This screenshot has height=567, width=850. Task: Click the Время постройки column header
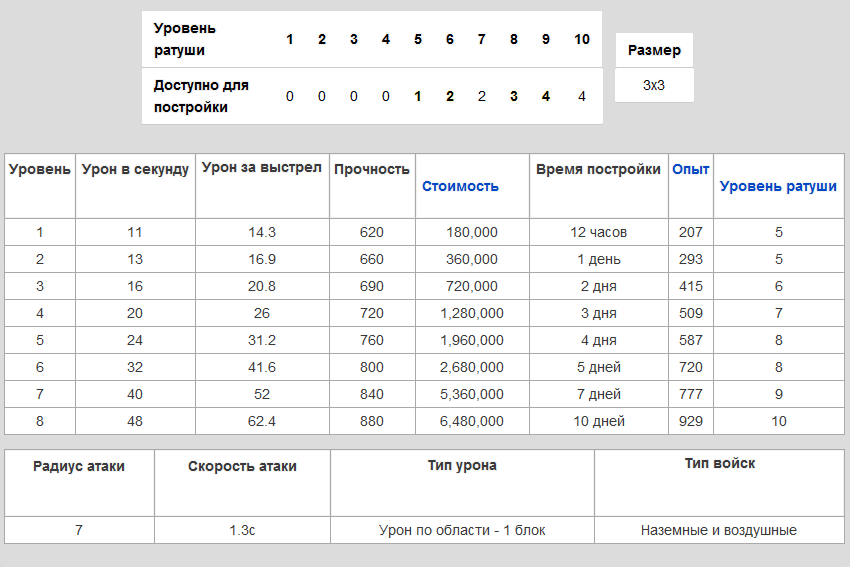[x=598, y=170]
